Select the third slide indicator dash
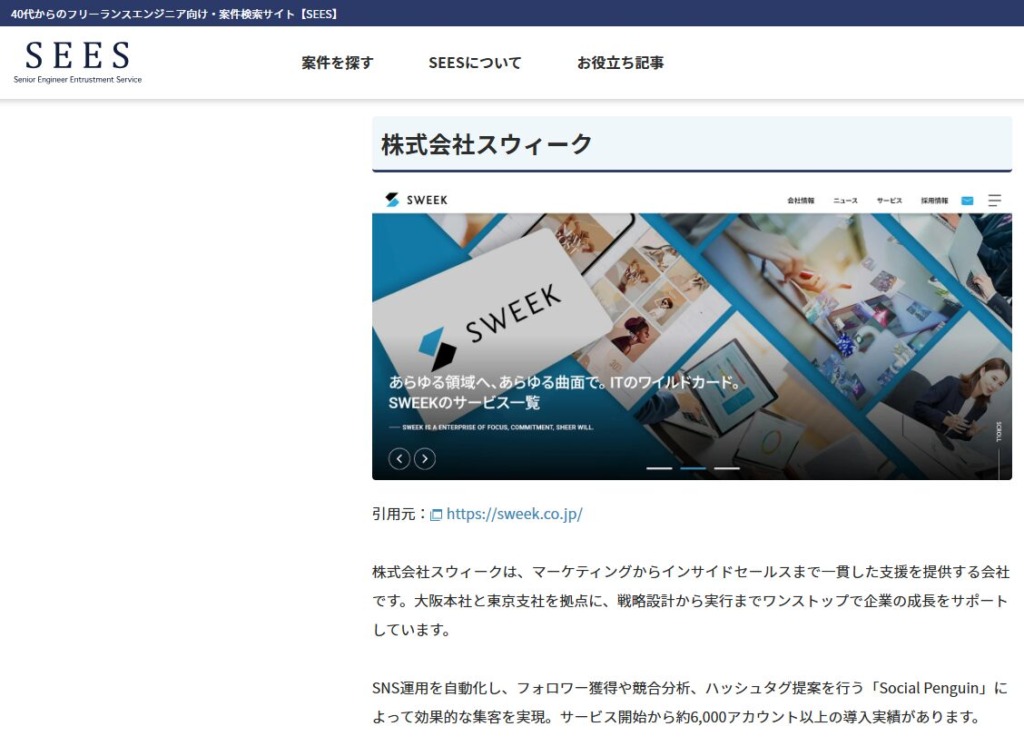 click(x=727, y=468)
